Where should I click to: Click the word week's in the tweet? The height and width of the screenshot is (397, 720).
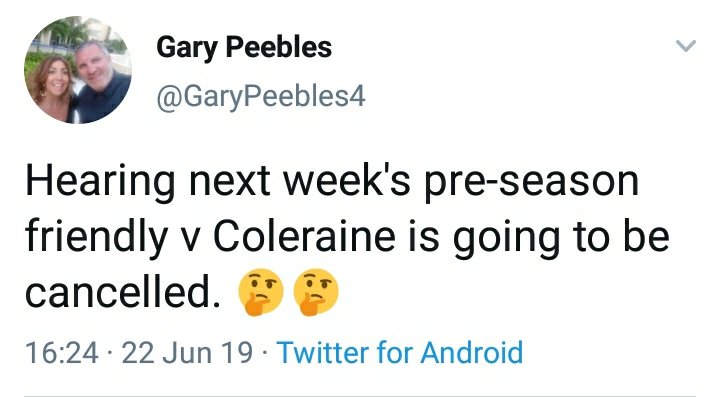point(346,181)
